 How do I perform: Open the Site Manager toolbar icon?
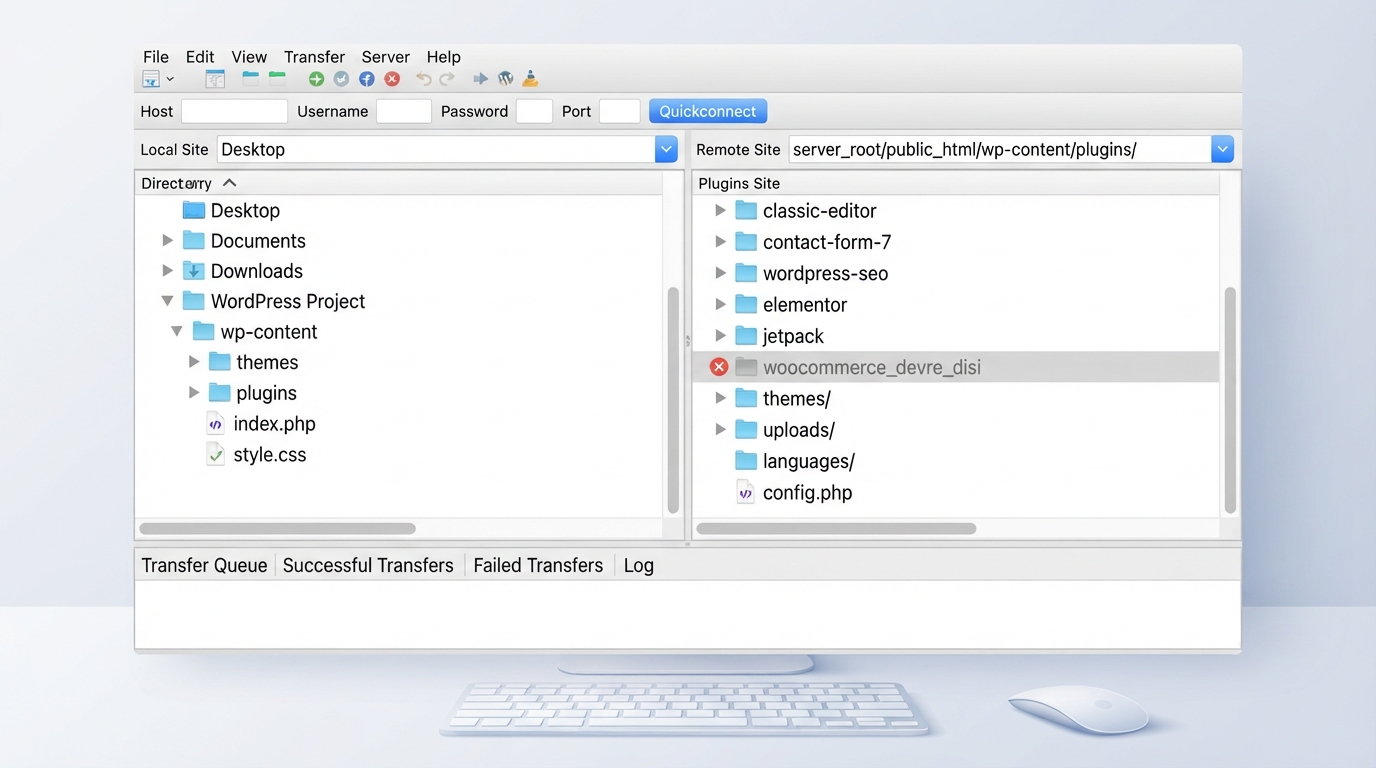coord(151,79)
